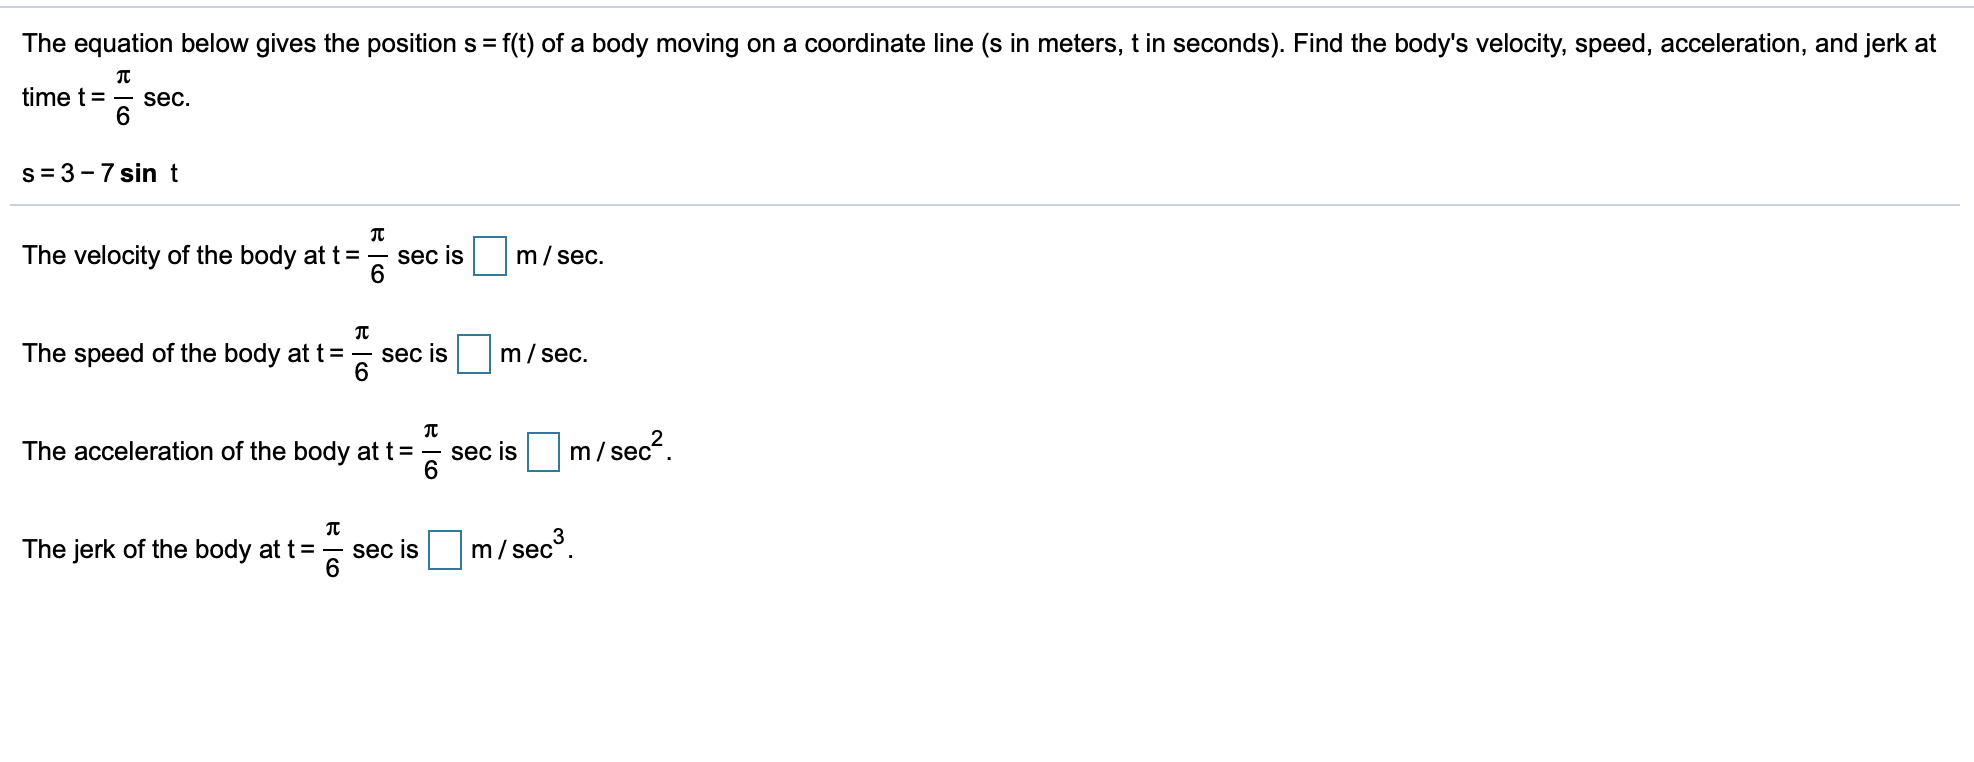Click the speed answer input box
Viewport: 1974px width, 762px height.
[473, 354]
